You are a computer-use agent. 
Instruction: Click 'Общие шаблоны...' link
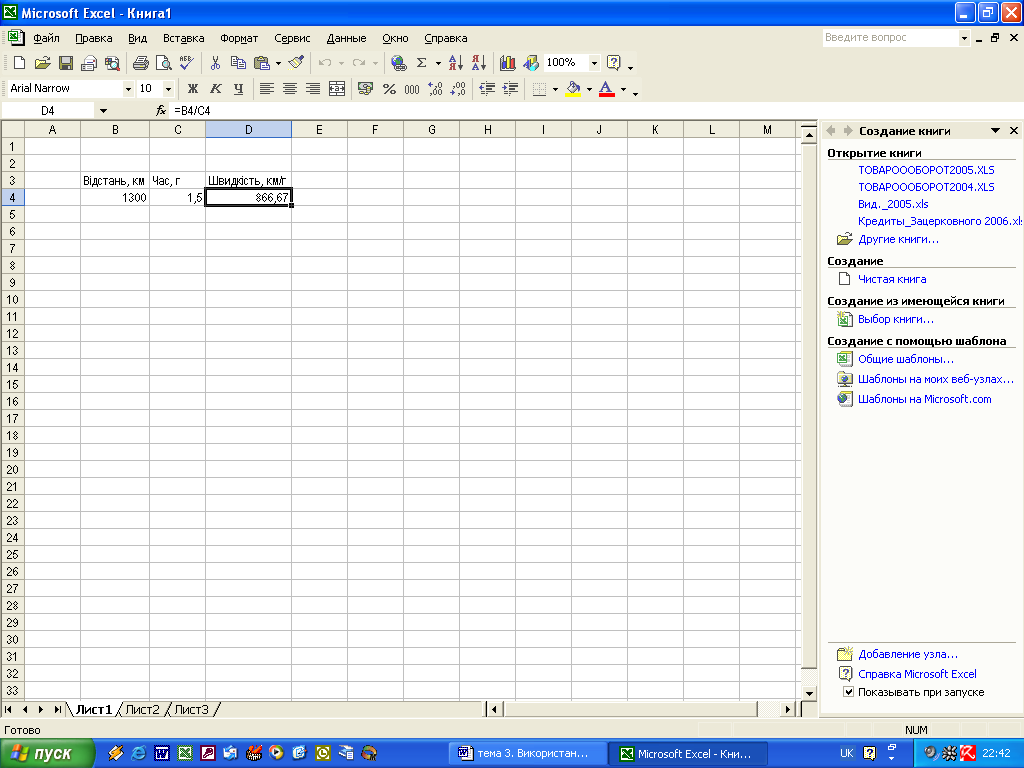point(905,359)
